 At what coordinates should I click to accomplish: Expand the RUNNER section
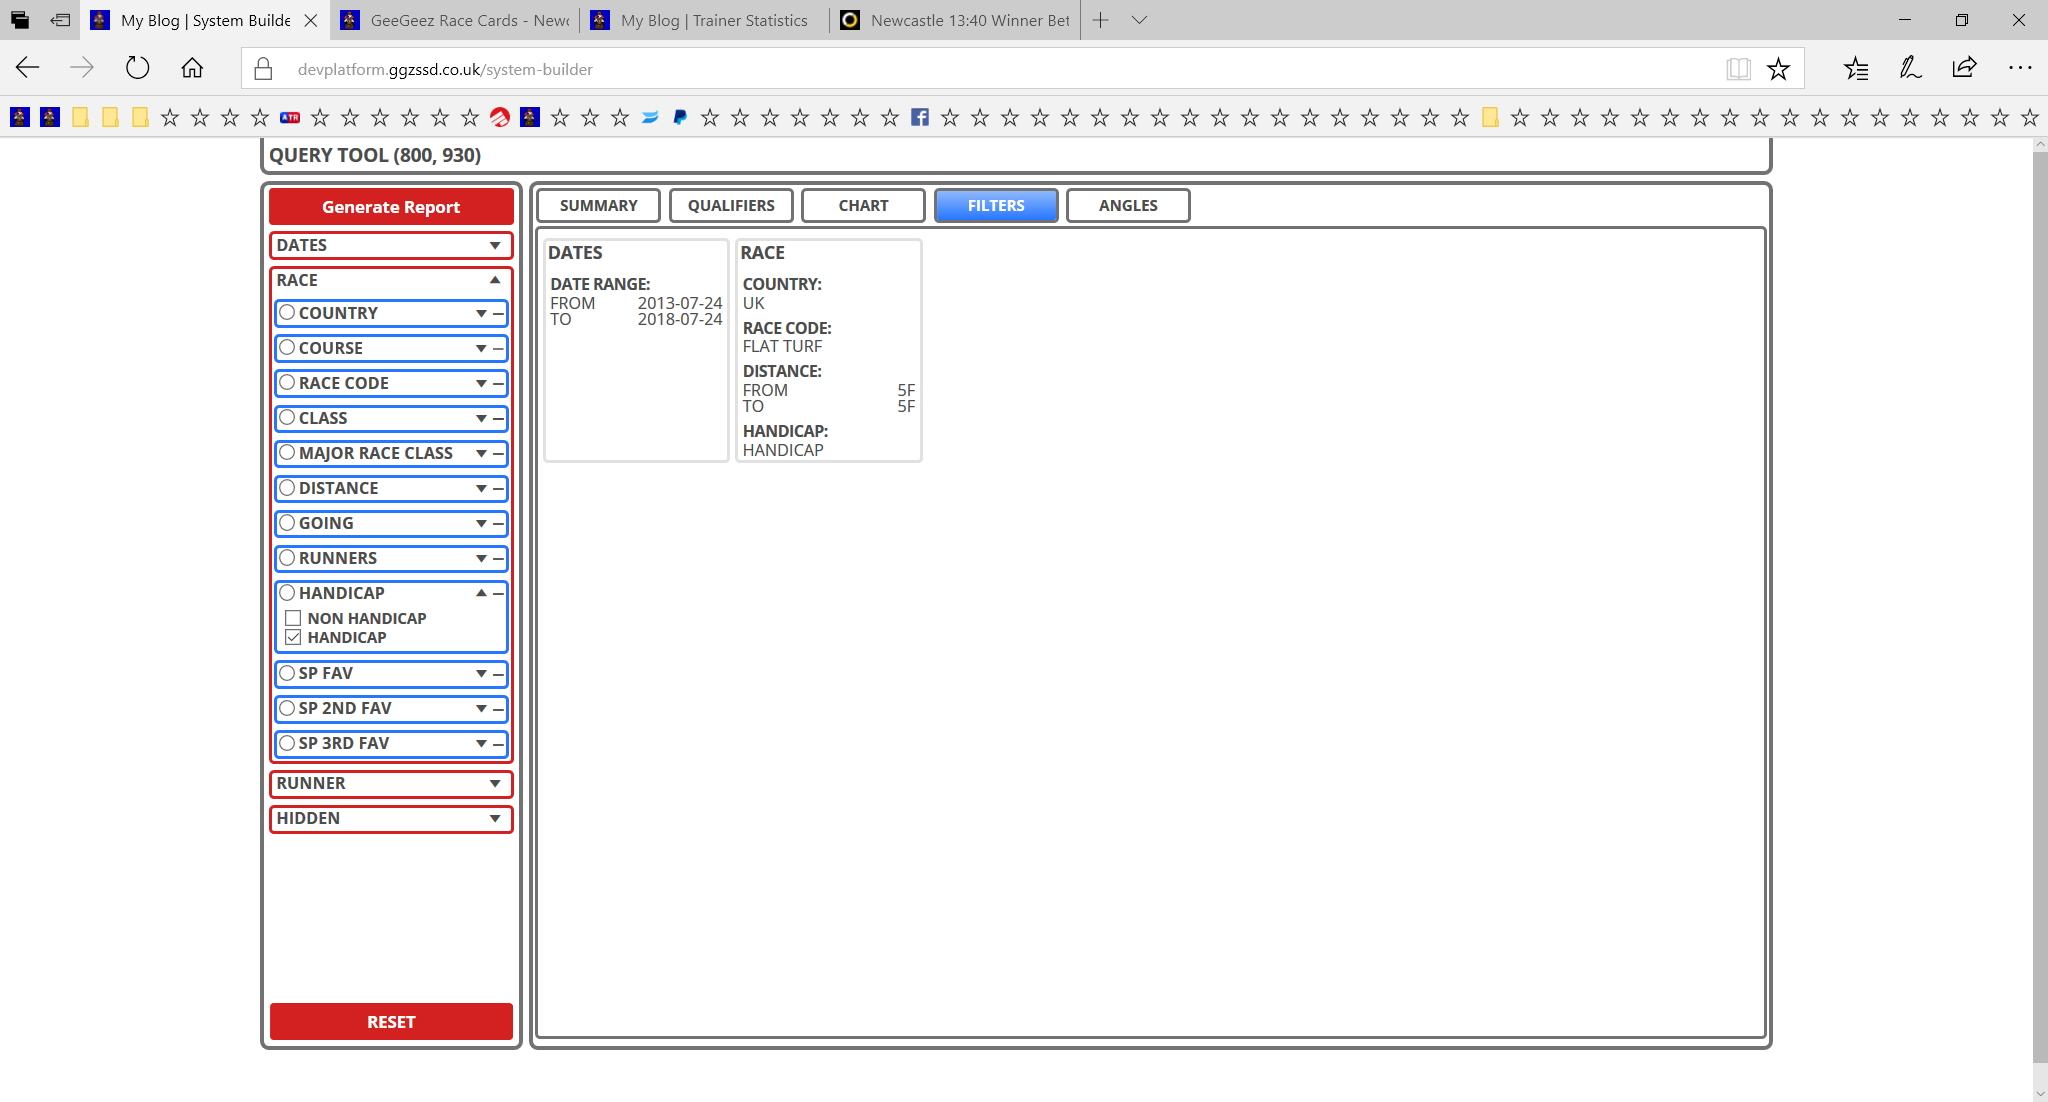[391, 784]
